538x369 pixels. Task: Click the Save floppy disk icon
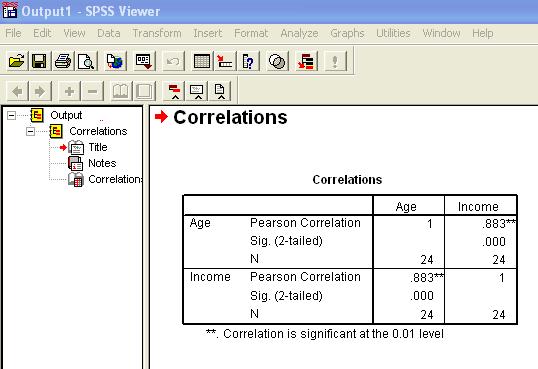39,61
